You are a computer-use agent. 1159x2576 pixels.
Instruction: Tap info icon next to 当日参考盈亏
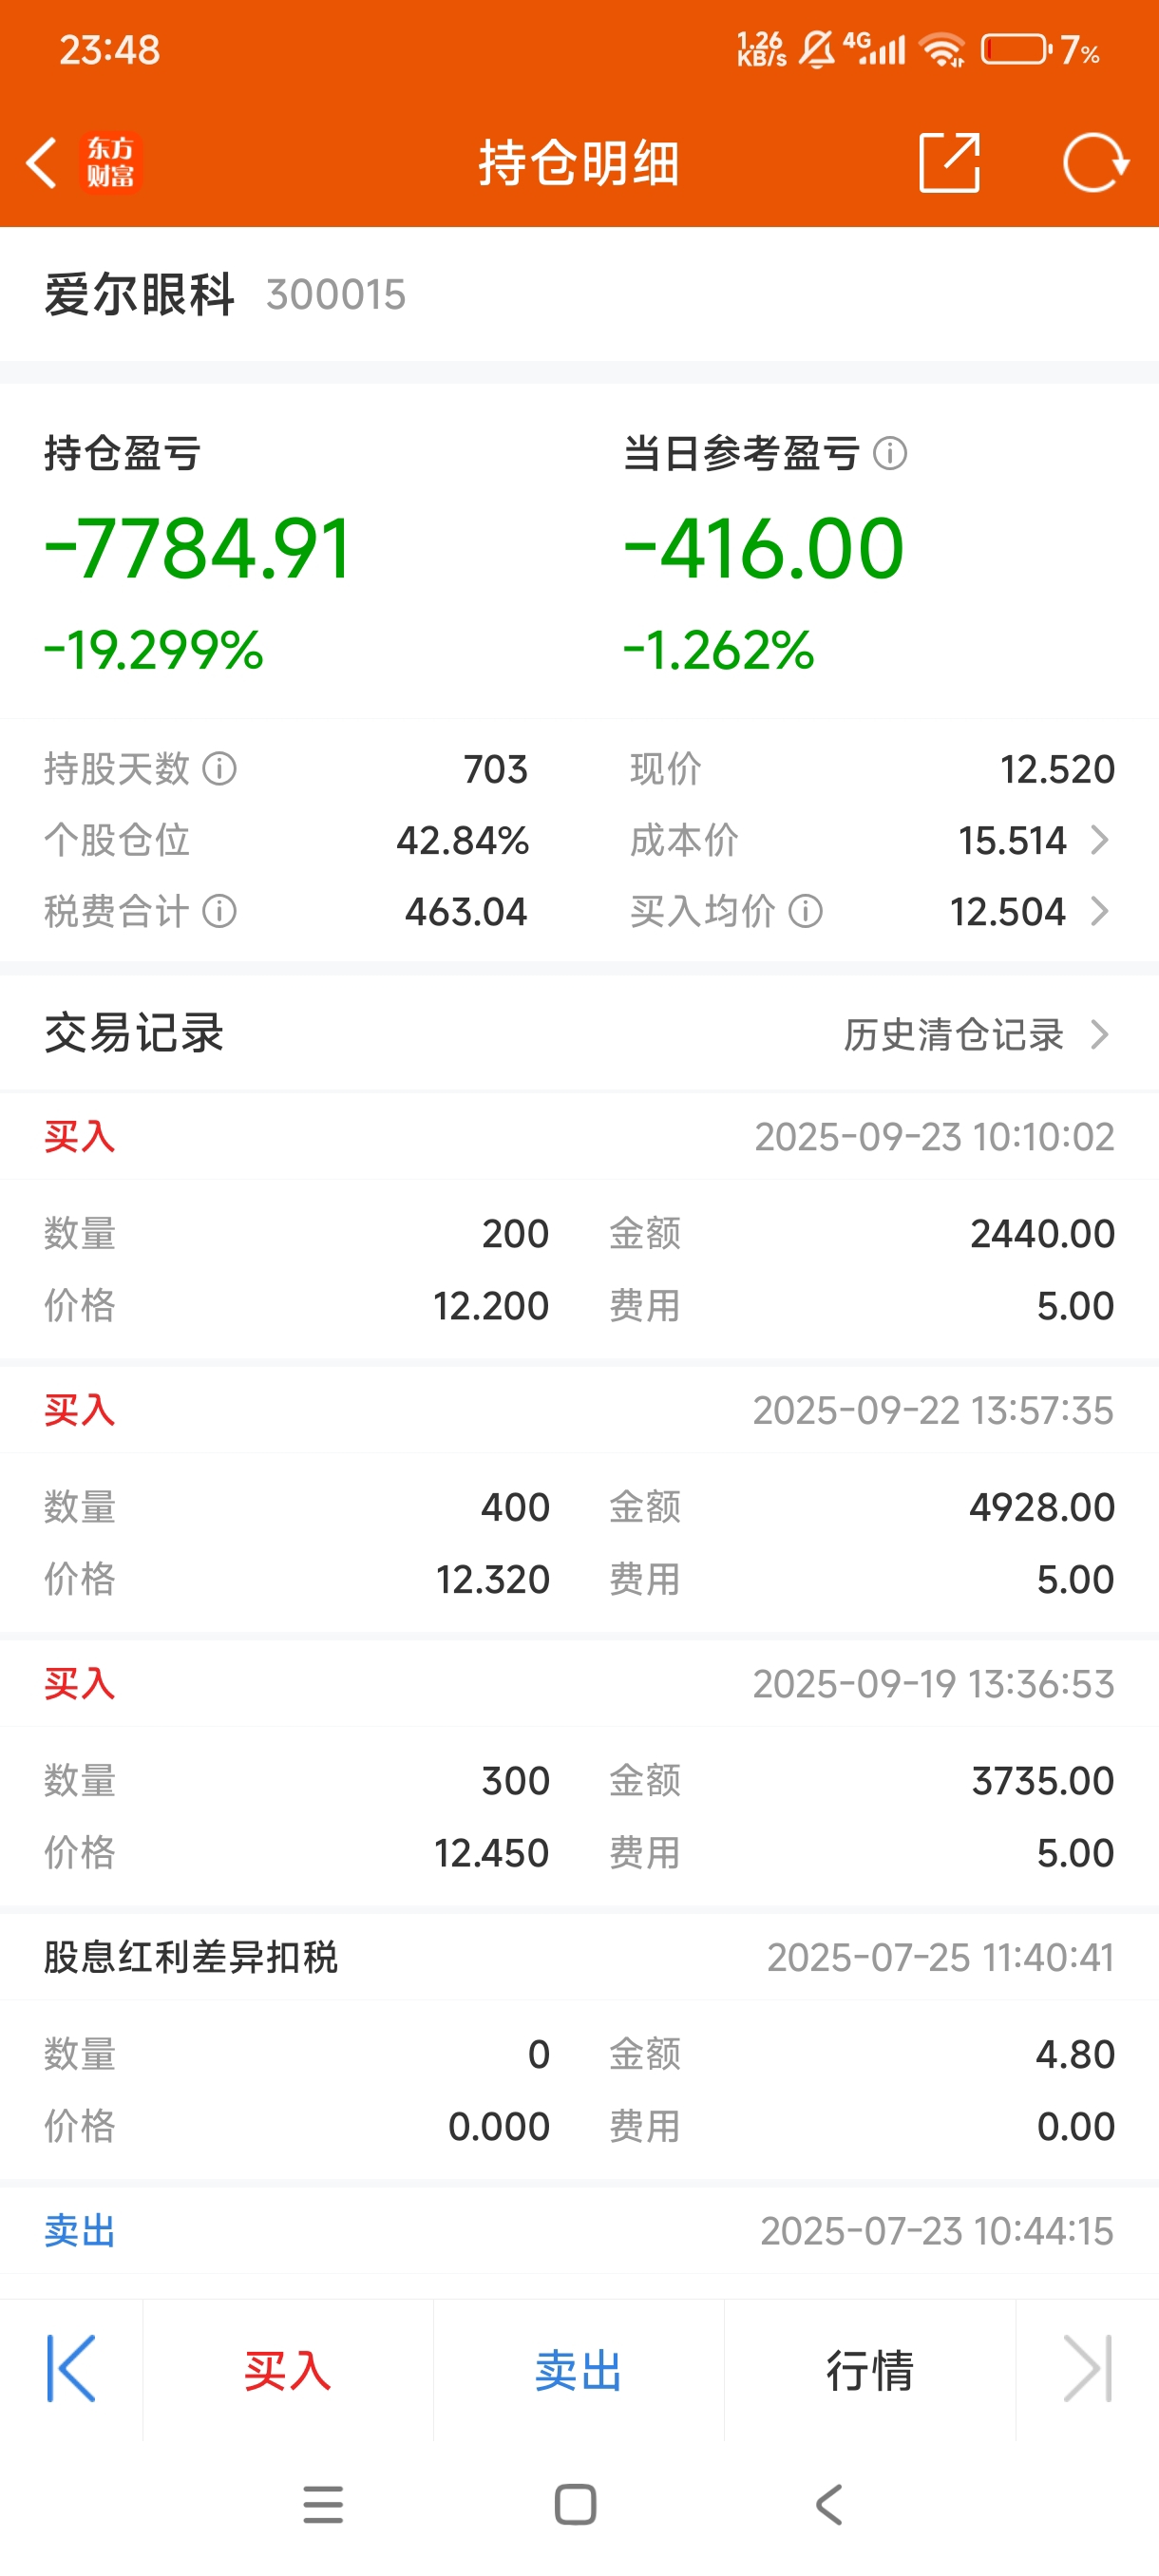(x=890, y=454)
